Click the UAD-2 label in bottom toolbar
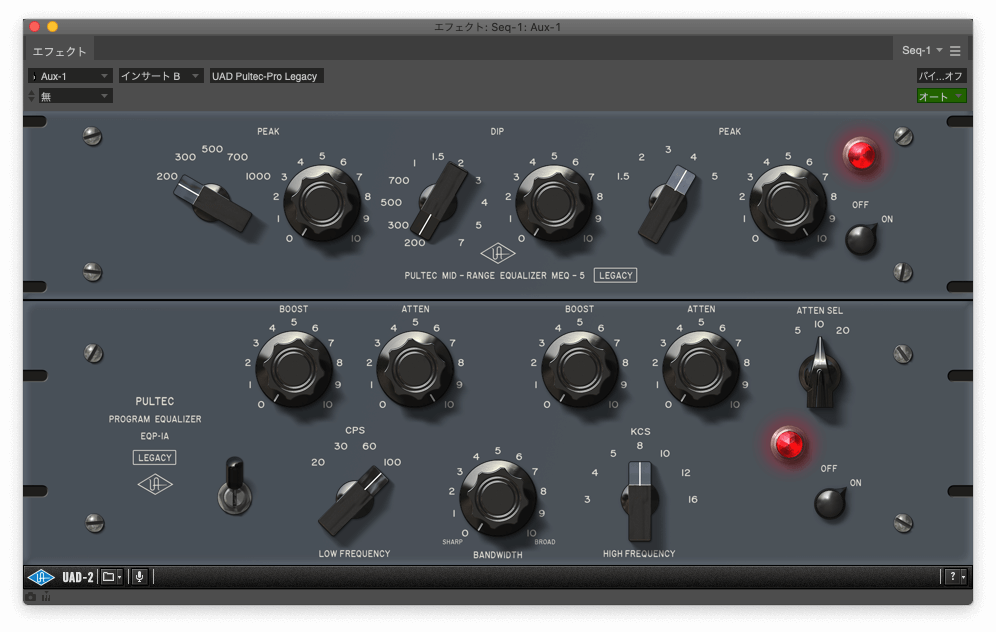The width and height of the screenshot is (996, 632). 77,577
